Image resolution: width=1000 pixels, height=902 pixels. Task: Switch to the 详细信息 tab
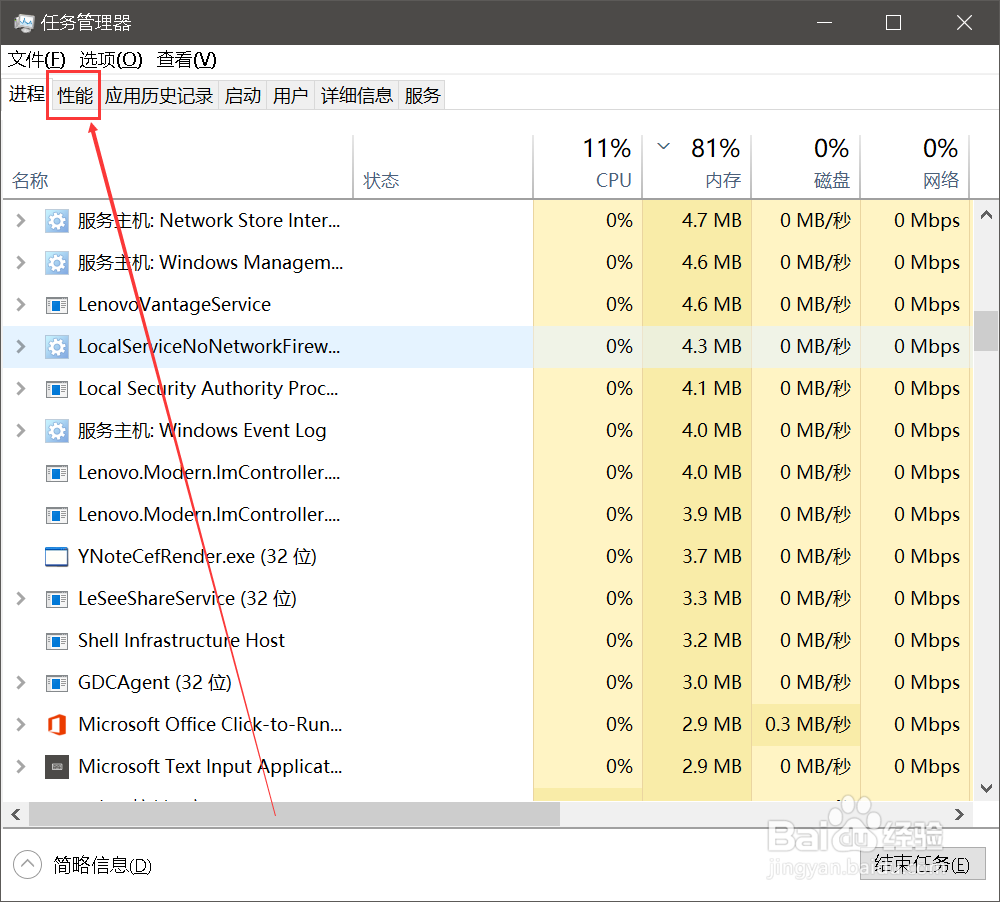coord(357,96)
